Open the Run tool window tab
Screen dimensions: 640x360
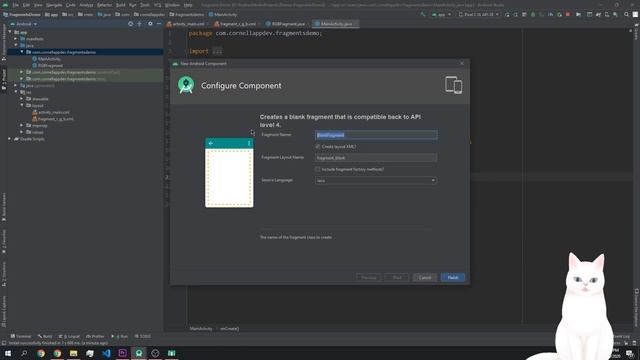tap(120, 336)
